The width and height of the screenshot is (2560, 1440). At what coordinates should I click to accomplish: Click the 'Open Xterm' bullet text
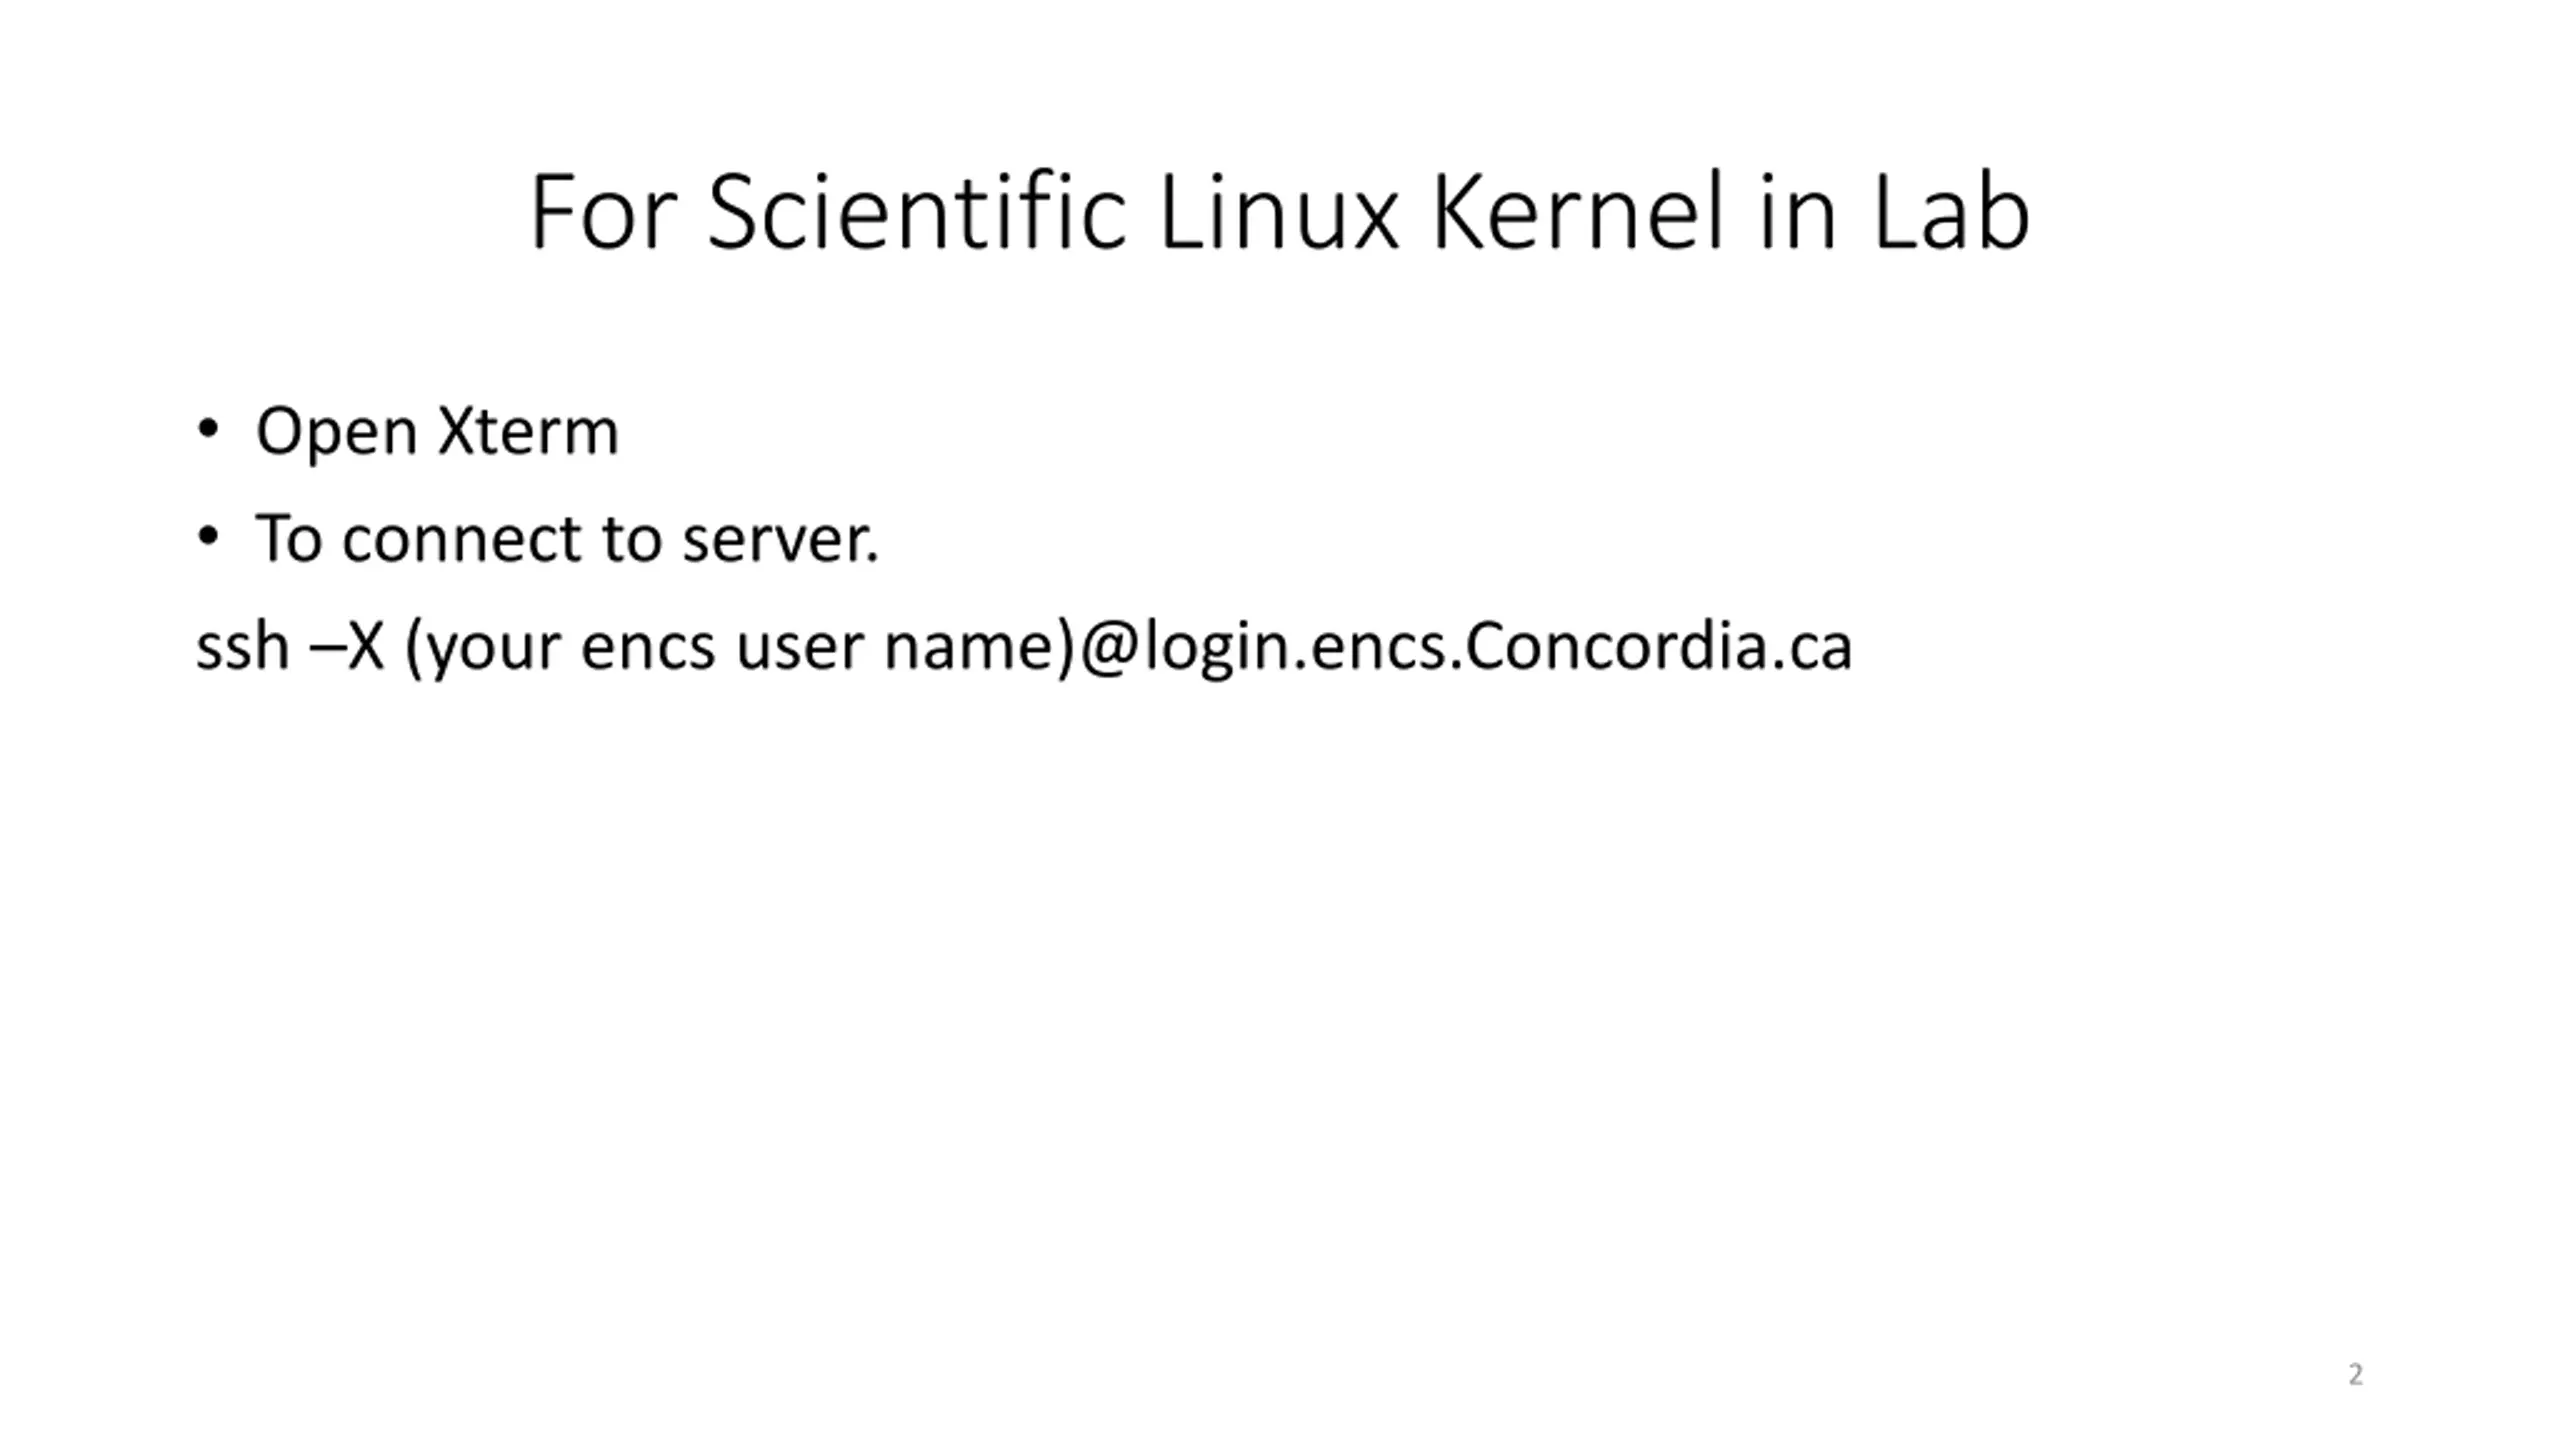coord(437,433)
